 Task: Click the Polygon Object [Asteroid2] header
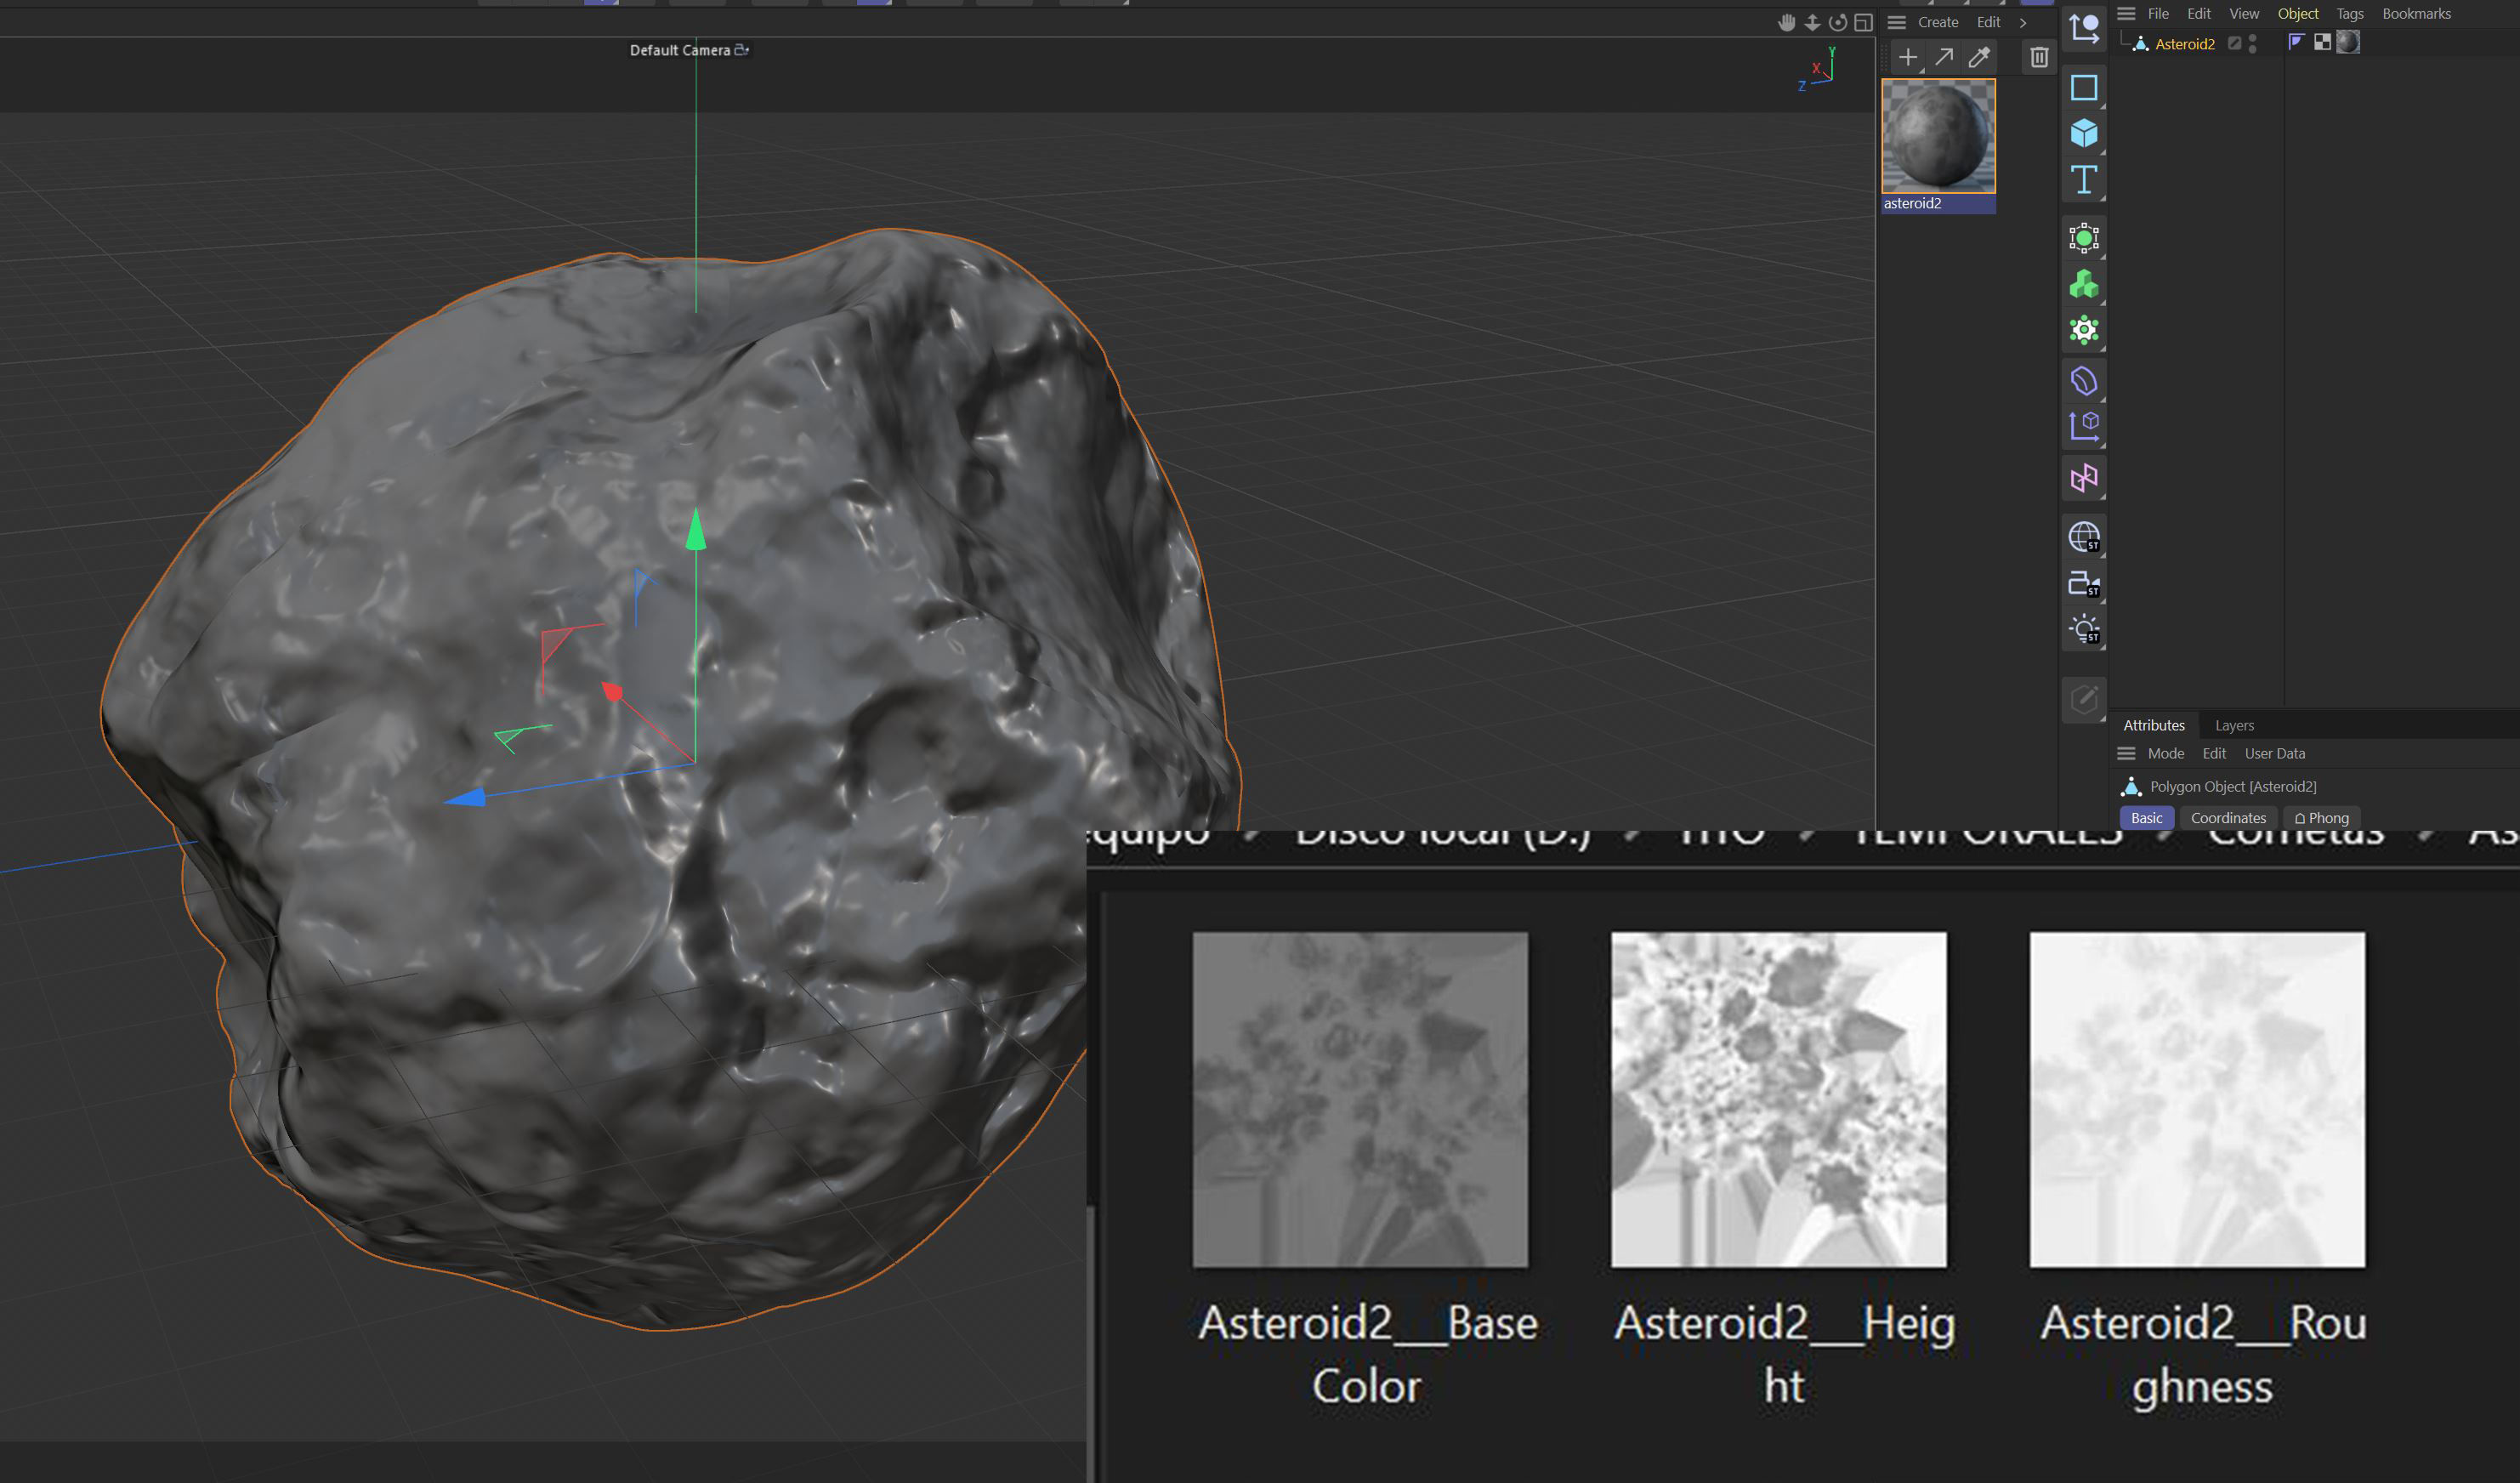coord(2233,787)
